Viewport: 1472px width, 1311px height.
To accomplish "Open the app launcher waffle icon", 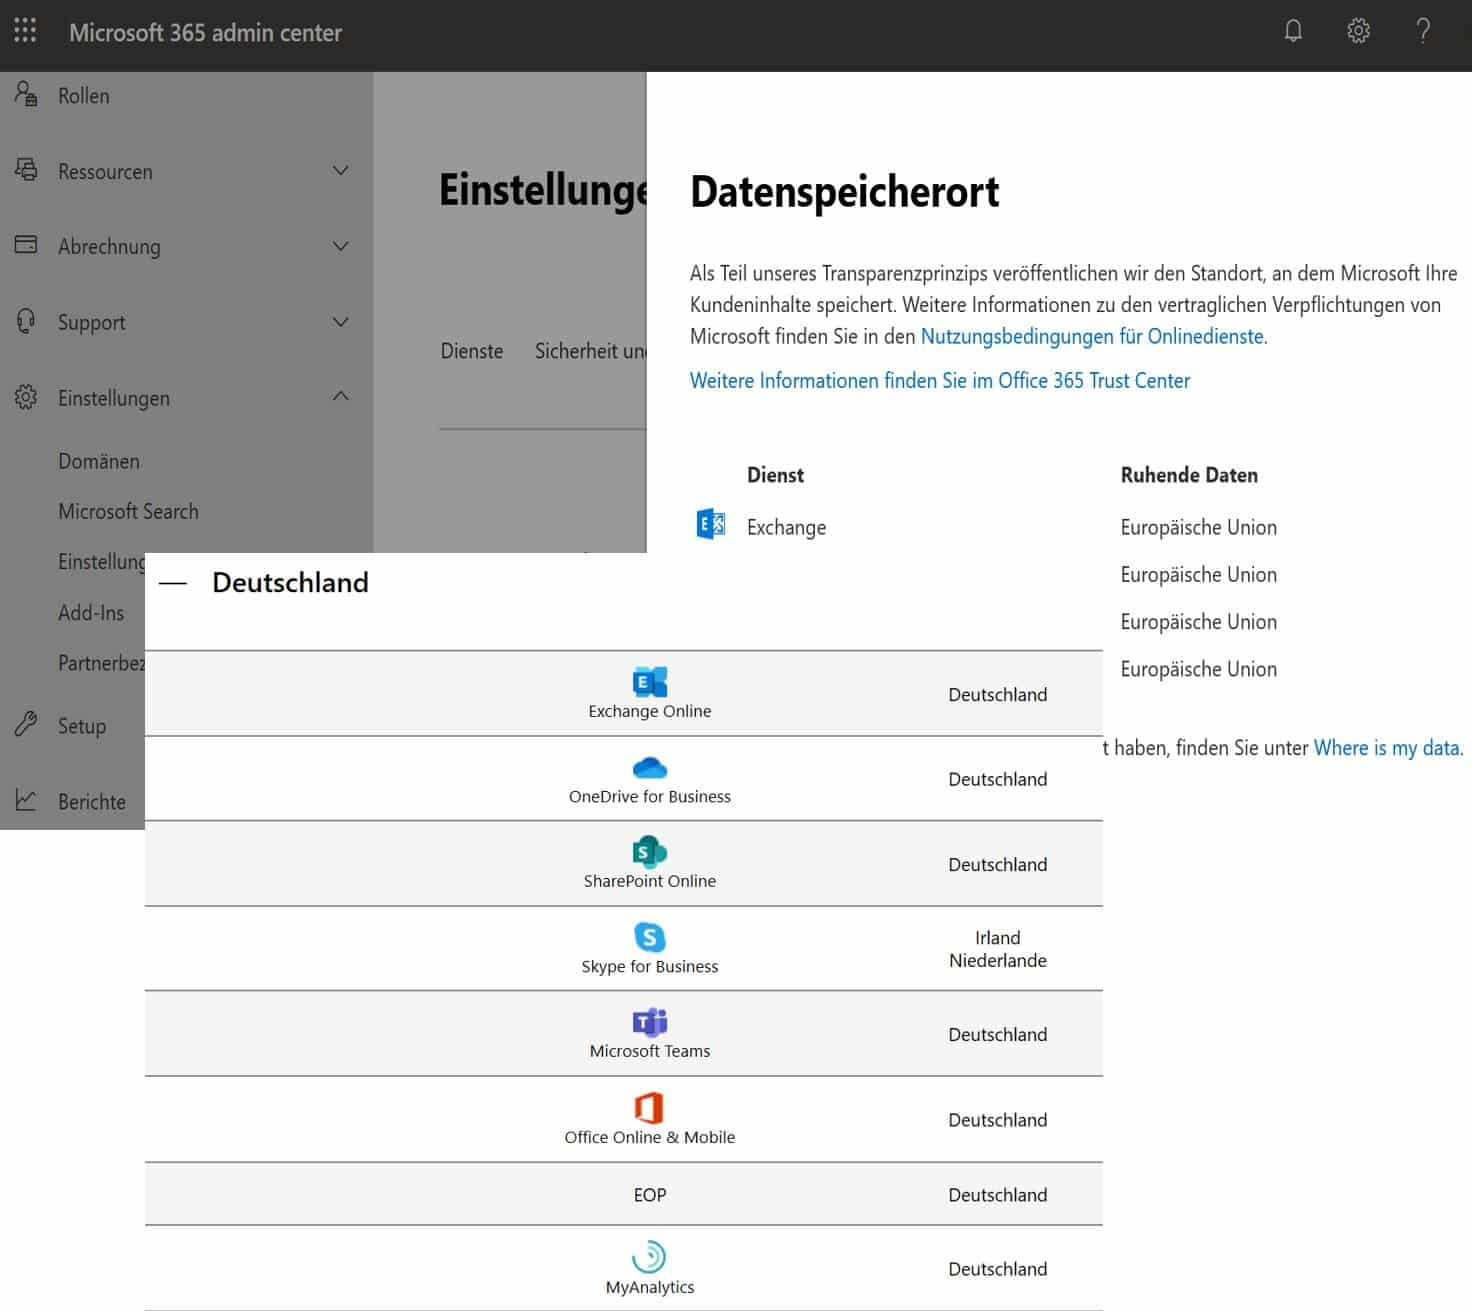I will (25, 31).
